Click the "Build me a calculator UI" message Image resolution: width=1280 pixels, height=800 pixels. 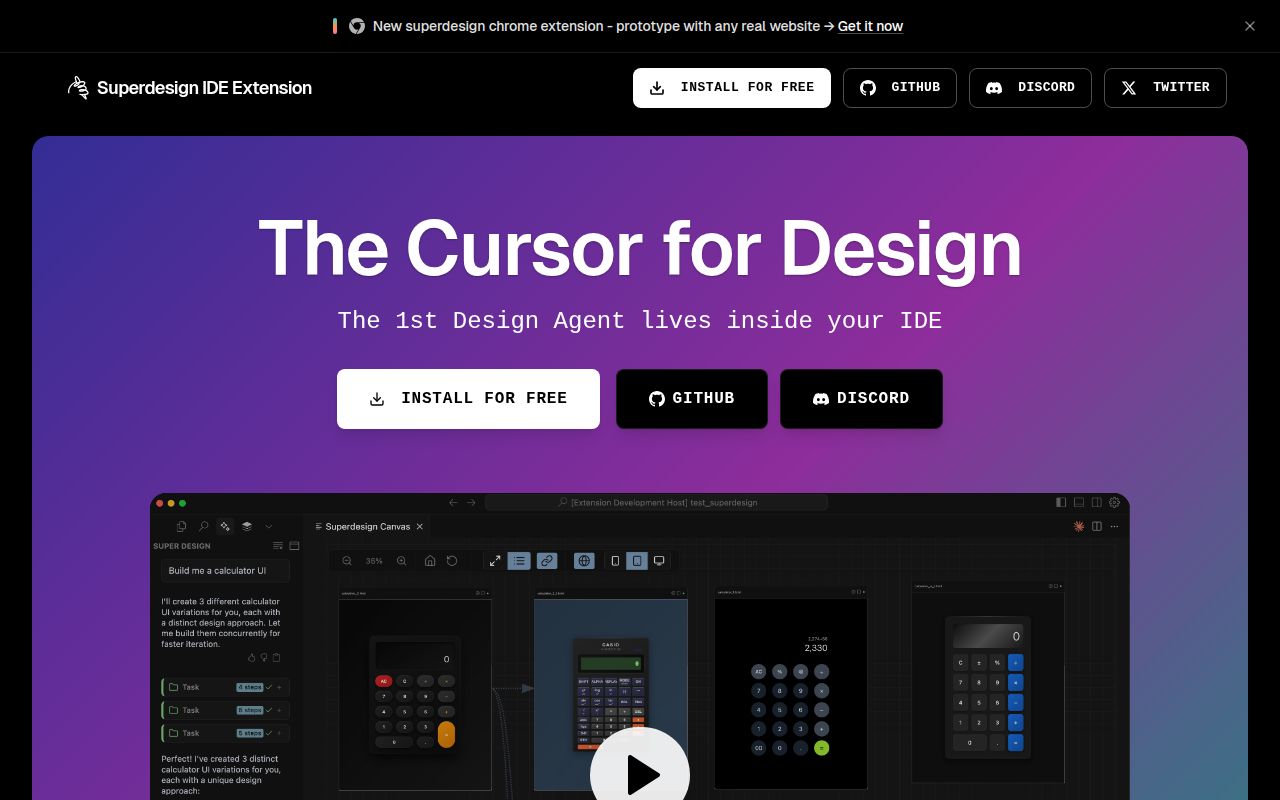click(x=225, y=571)
